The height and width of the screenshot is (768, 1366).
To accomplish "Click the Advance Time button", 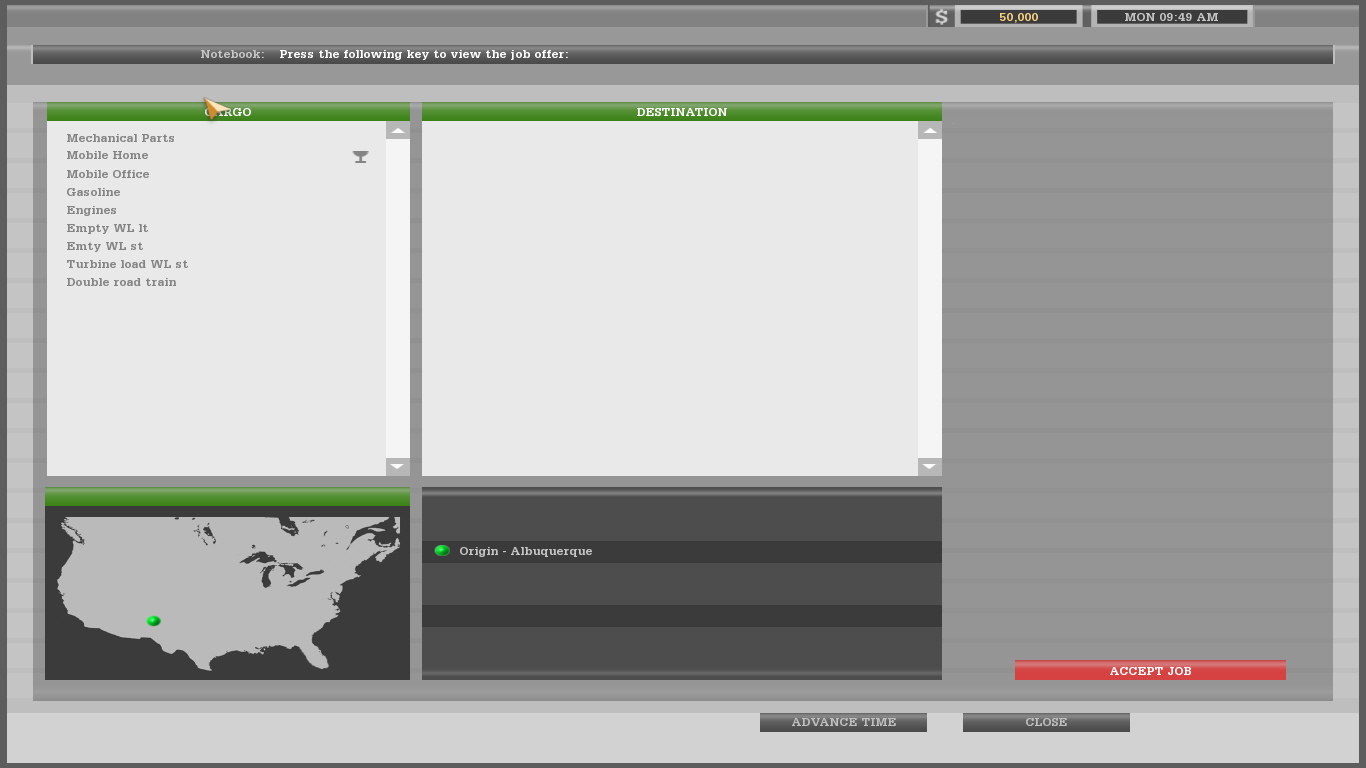I will [843, 722].
